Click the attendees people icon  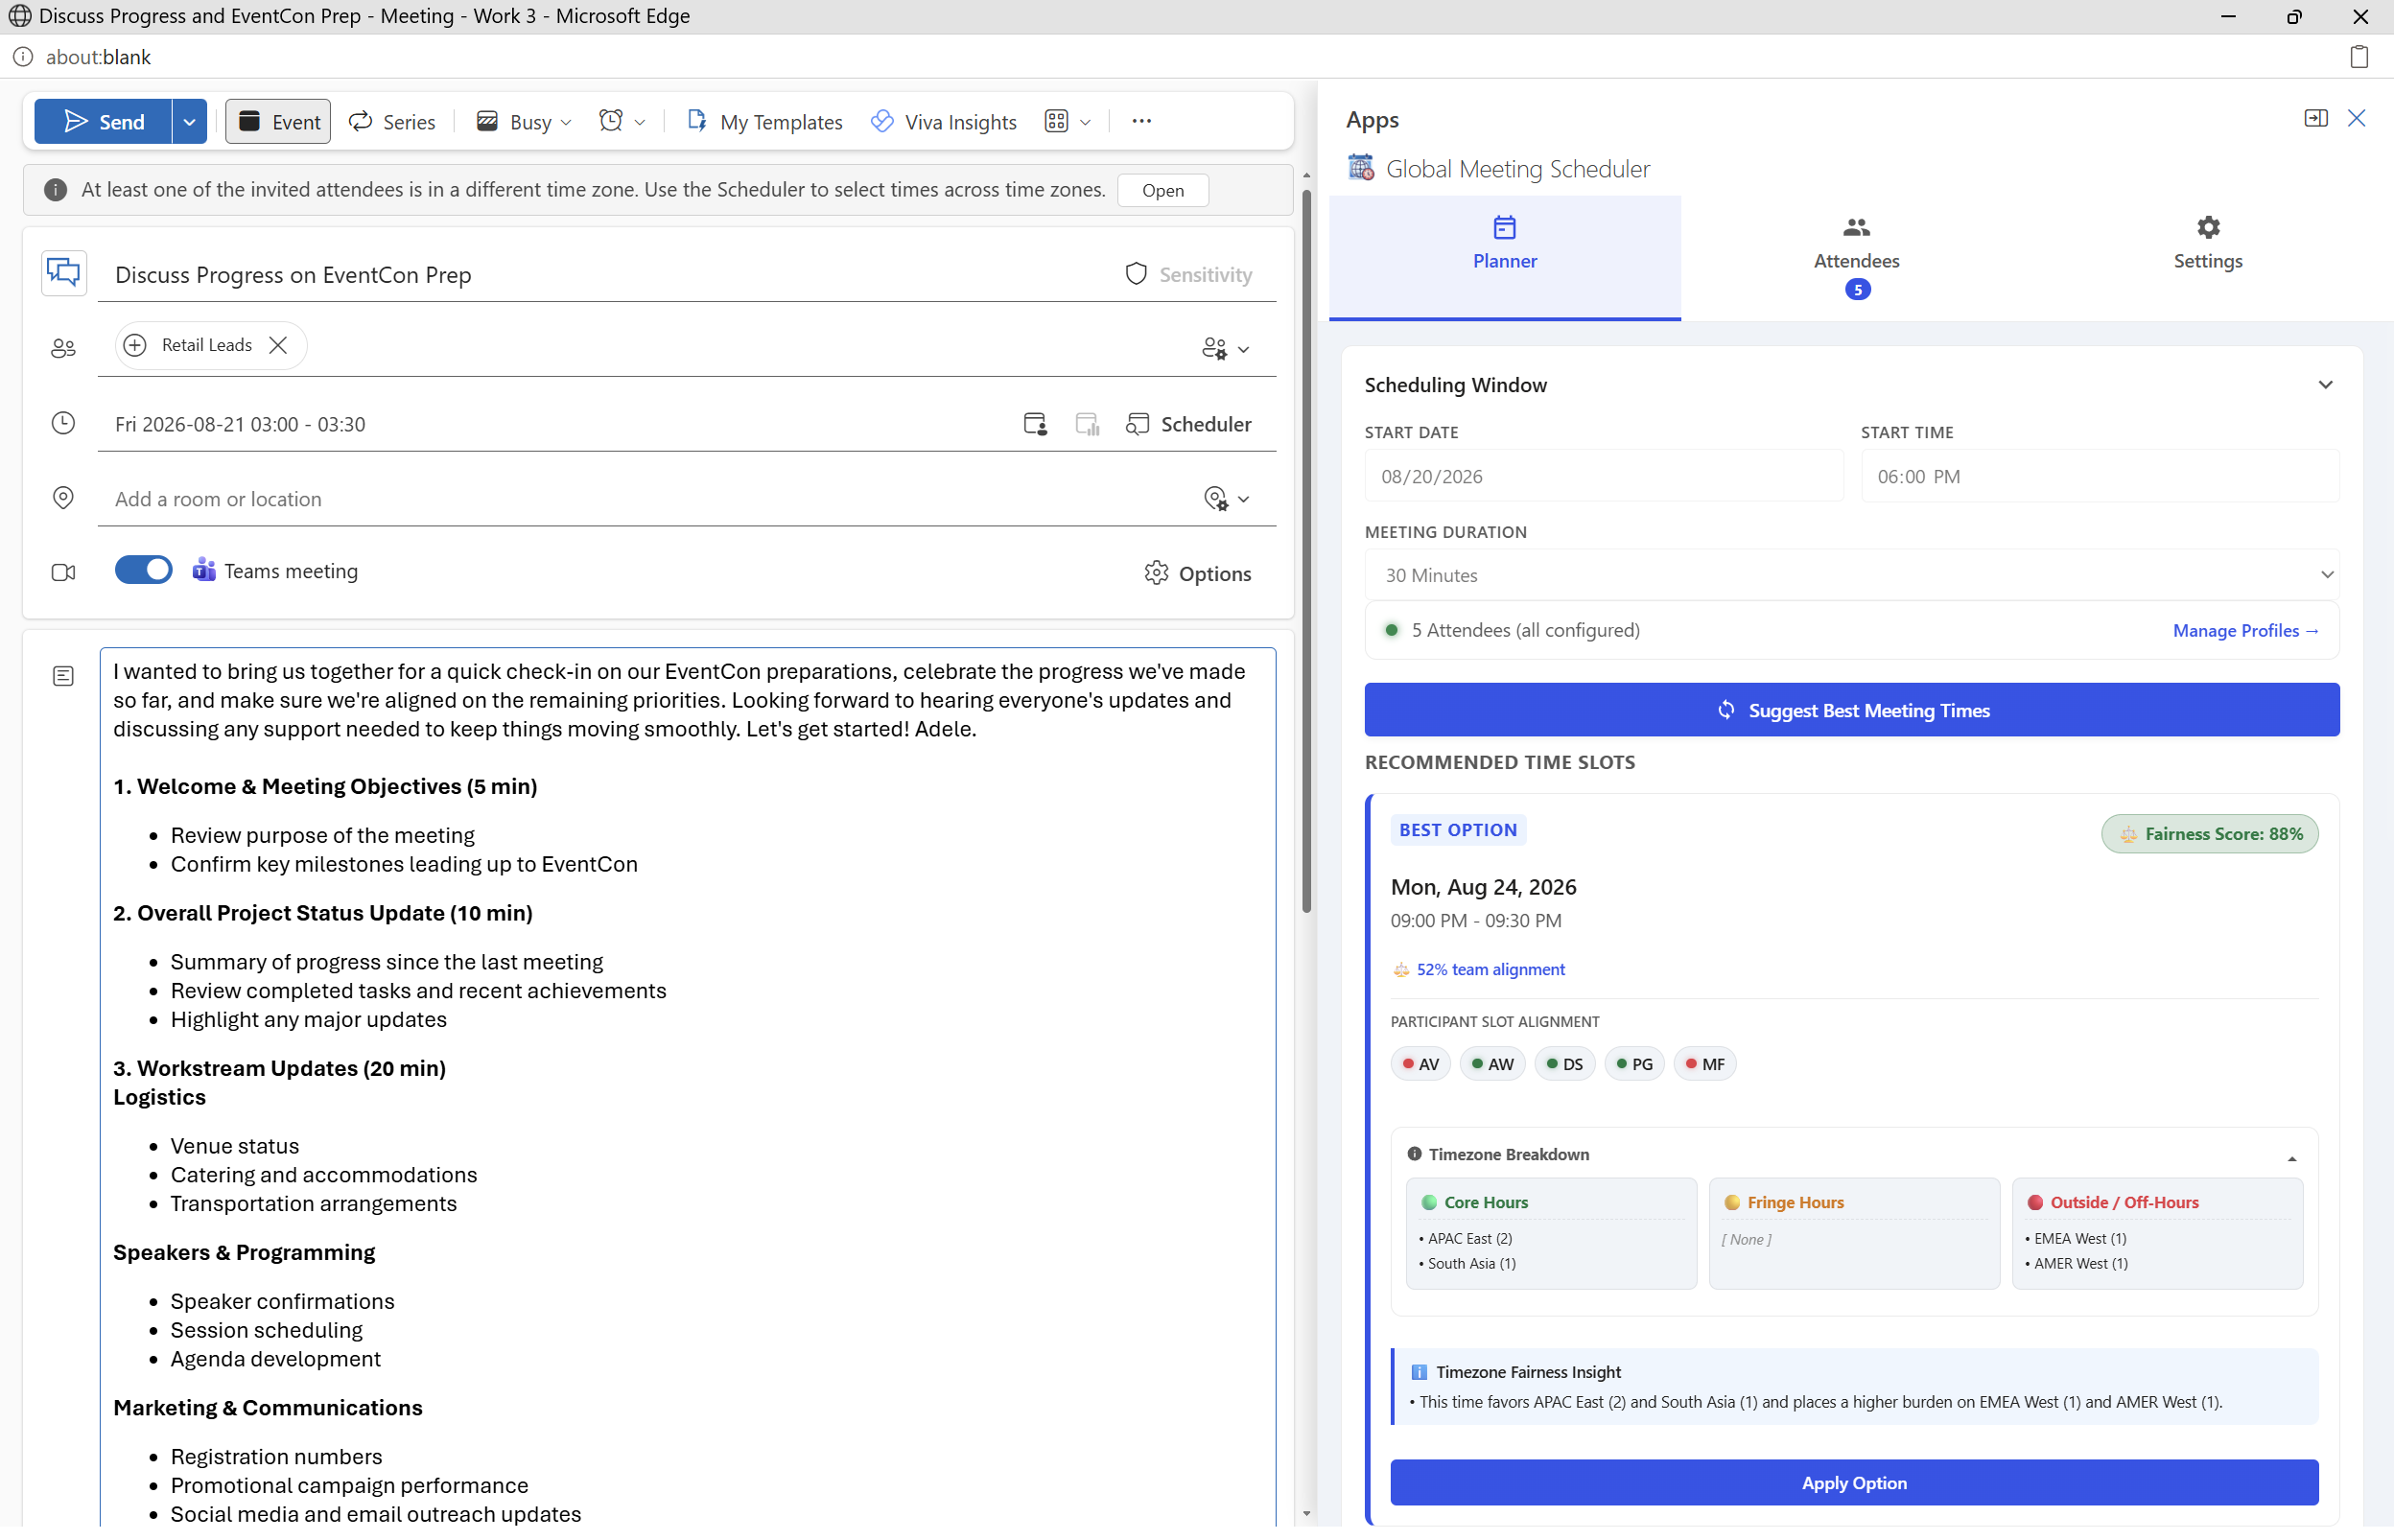[63, 348]
